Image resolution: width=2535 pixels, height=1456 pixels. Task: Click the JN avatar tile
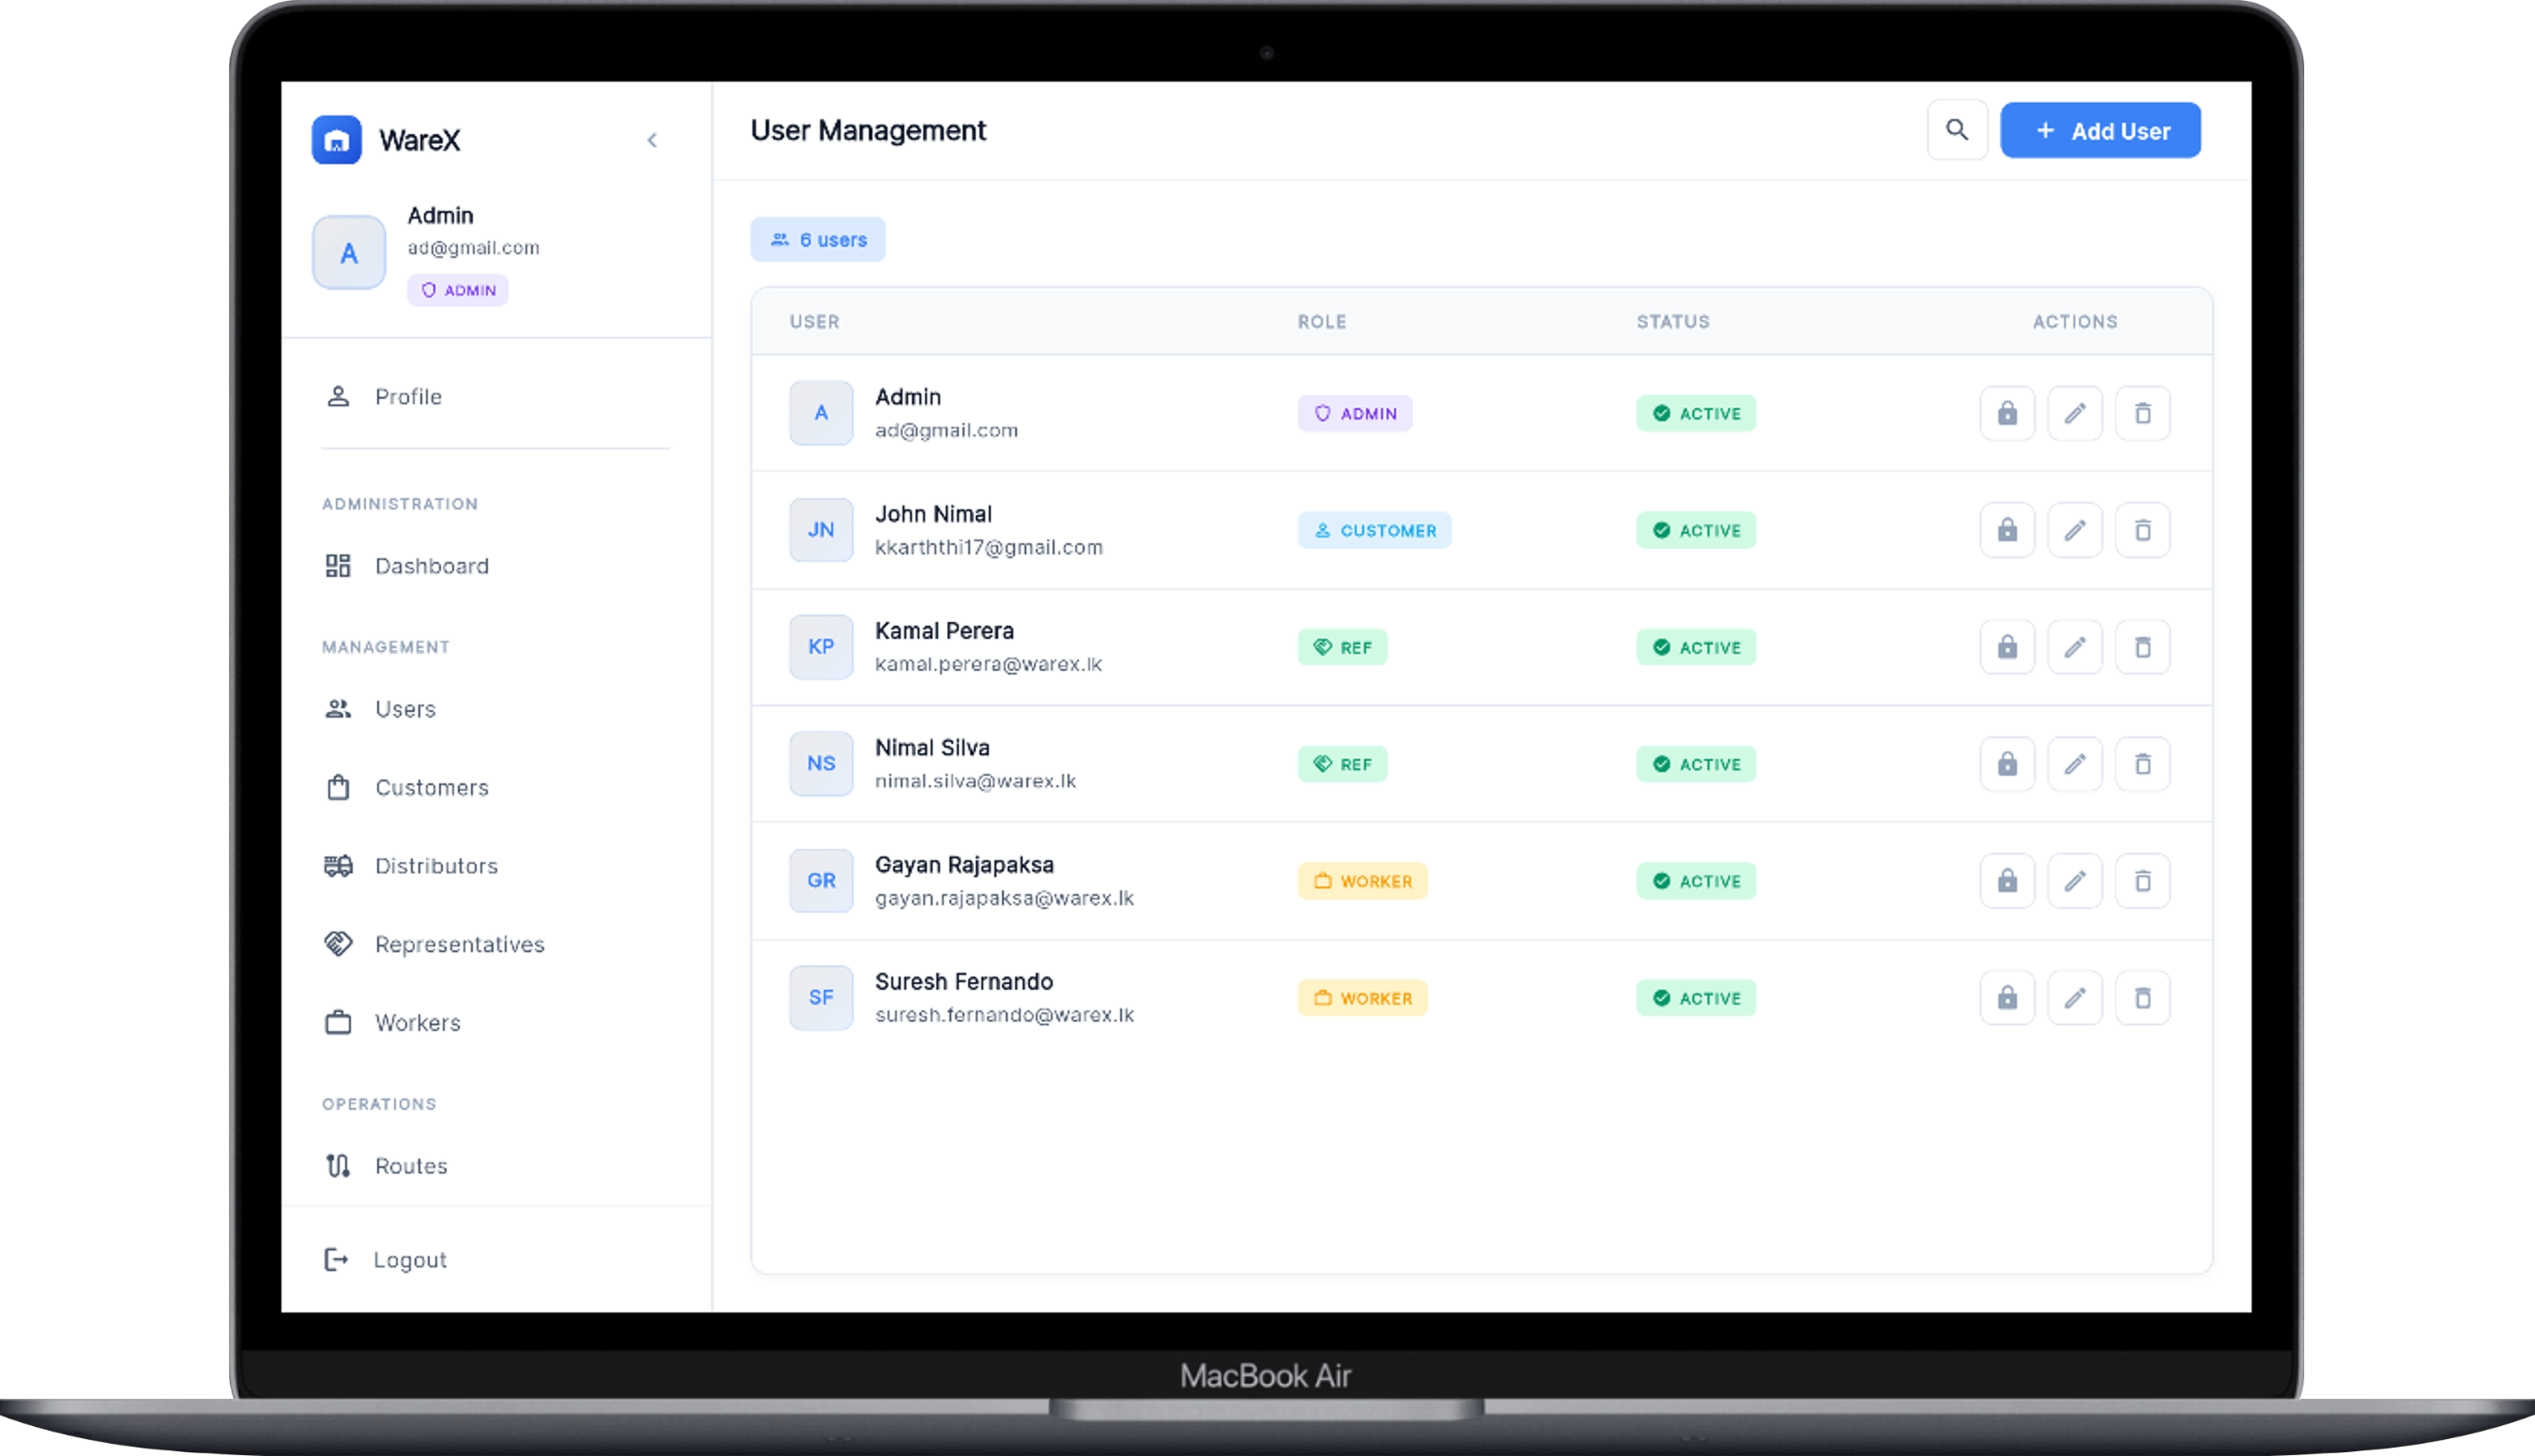[821, 530]
